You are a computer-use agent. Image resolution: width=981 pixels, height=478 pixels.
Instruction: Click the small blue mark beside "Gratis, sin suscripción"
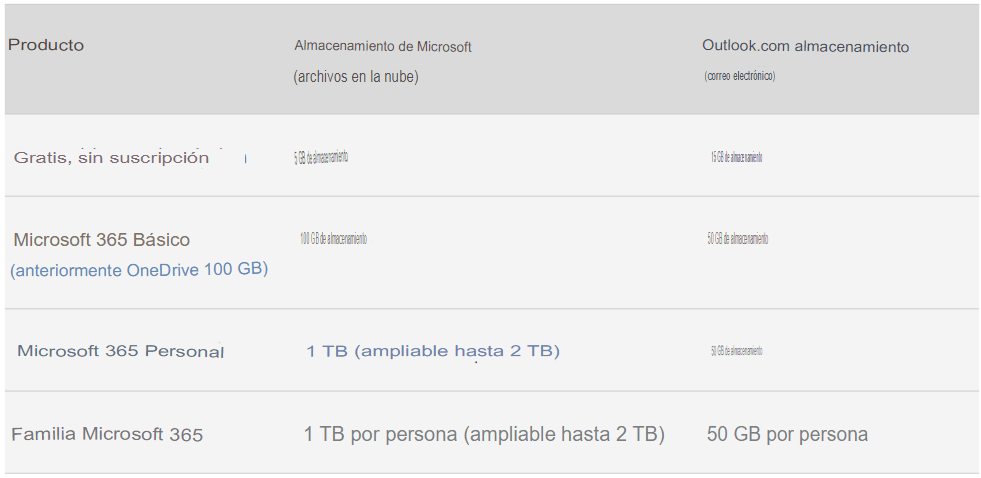245,160
